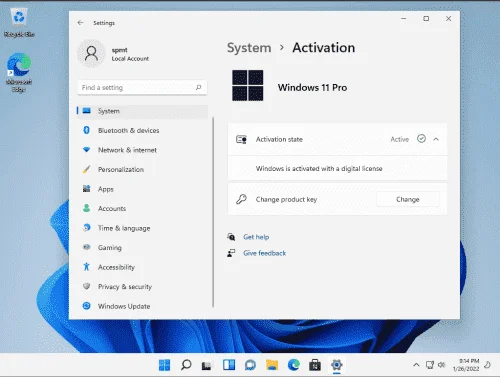Open Task View on taskbar
The height and width of the screenshot is (377, 500).
pos(207,366)
